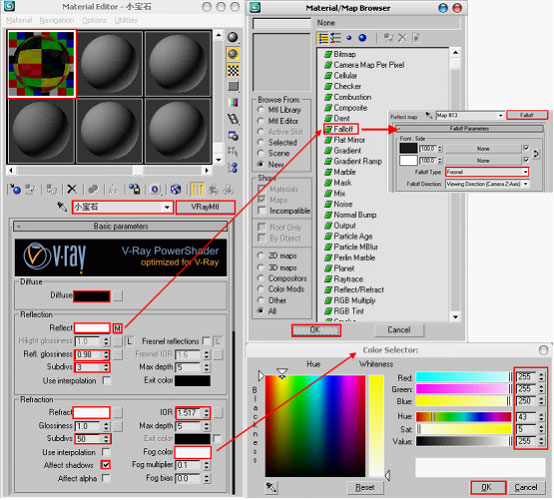Open Navigation menu
The height and width of the screenshot is (500, 554).
[57, 20]
